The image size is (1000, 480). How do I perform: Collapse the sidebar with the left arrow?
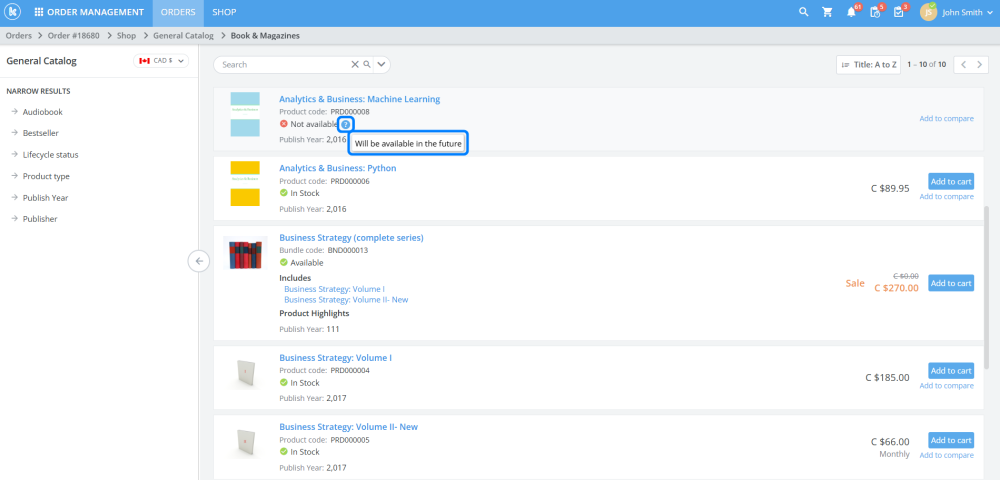tap(198, 261)
